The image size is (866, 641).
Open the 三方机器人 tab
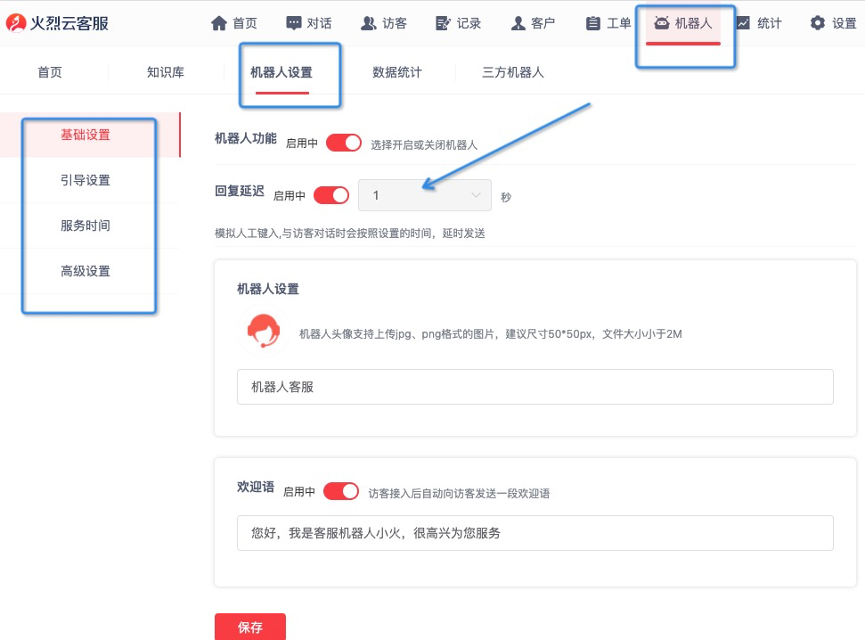tap(513, 72)
